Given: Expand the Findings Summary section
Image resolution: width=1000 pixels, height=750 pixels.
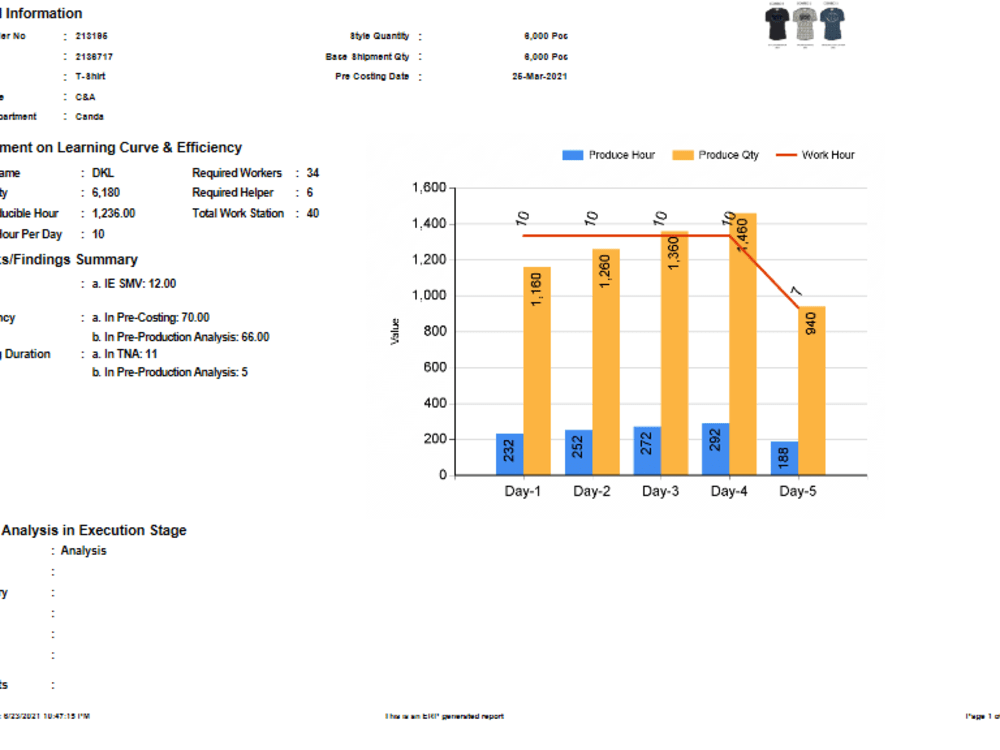Looking at the screenshot, I should coord(68,259).
